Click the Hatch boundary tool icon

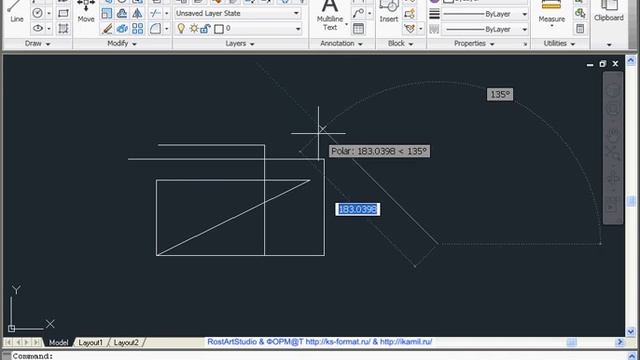63,28
